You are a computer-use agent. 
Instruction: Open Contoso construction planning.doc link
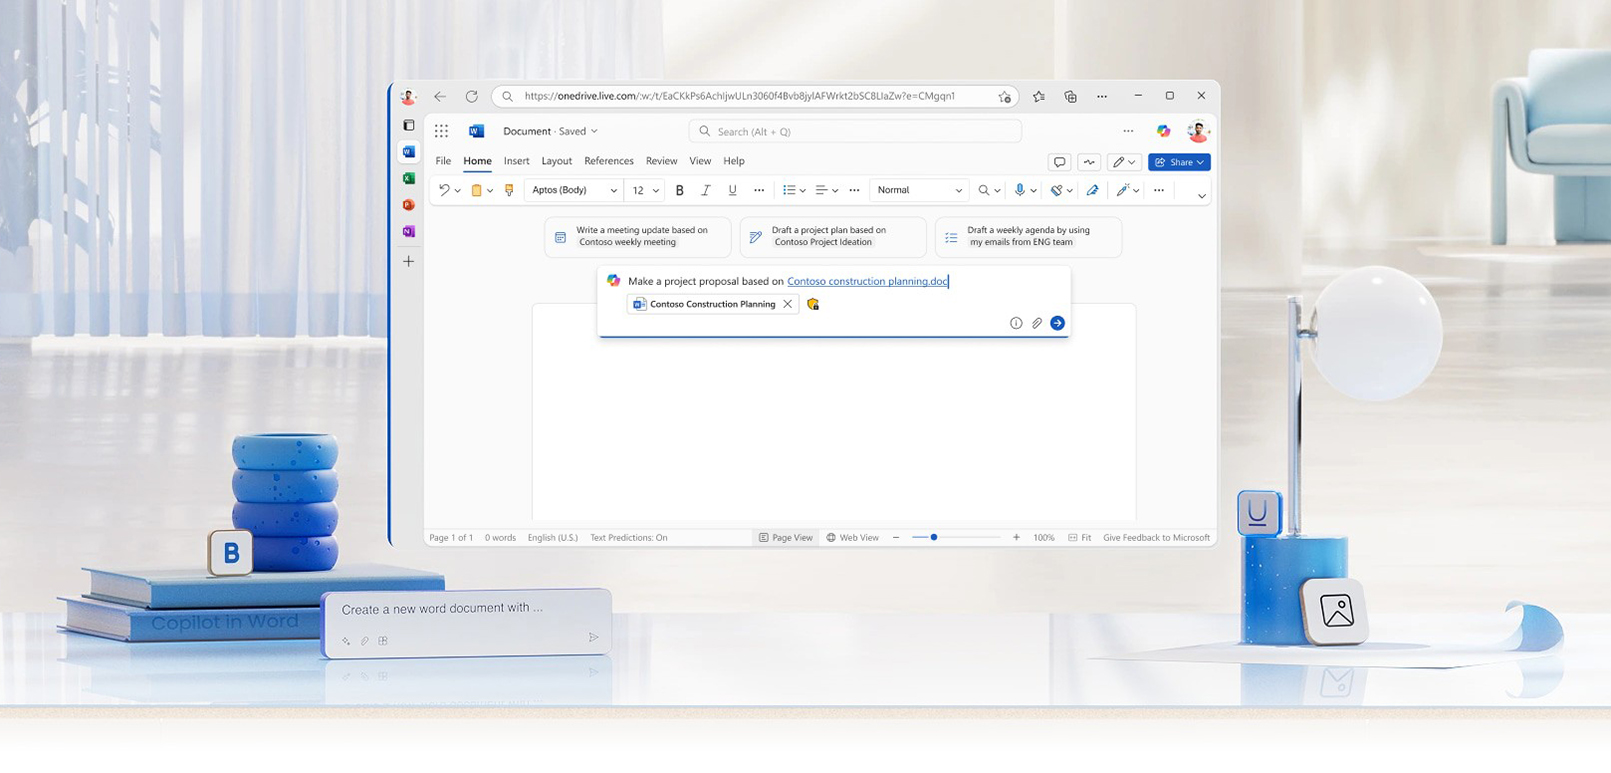click(x=867, y=281)
